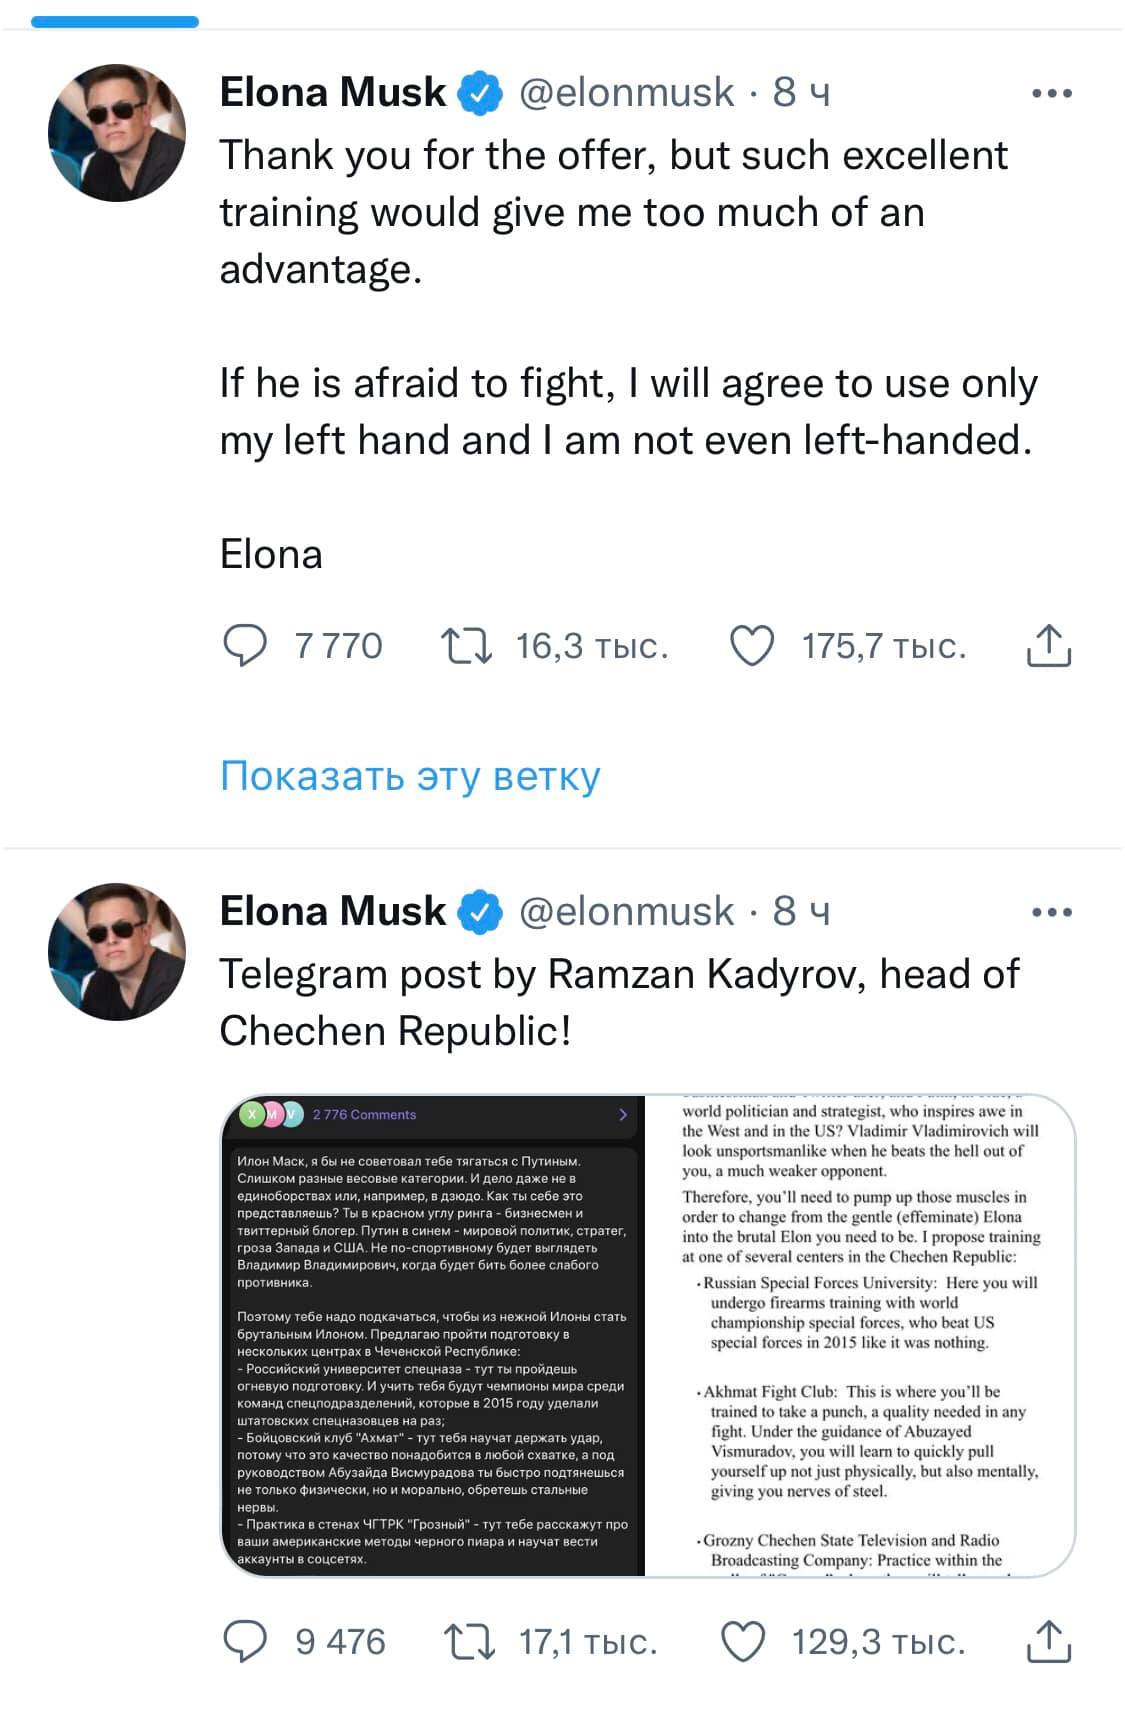This screenshot has width=1125, height=1729.
Task: Like the Kadyrov tweet via the heart icon
Action: [743, 1641]
